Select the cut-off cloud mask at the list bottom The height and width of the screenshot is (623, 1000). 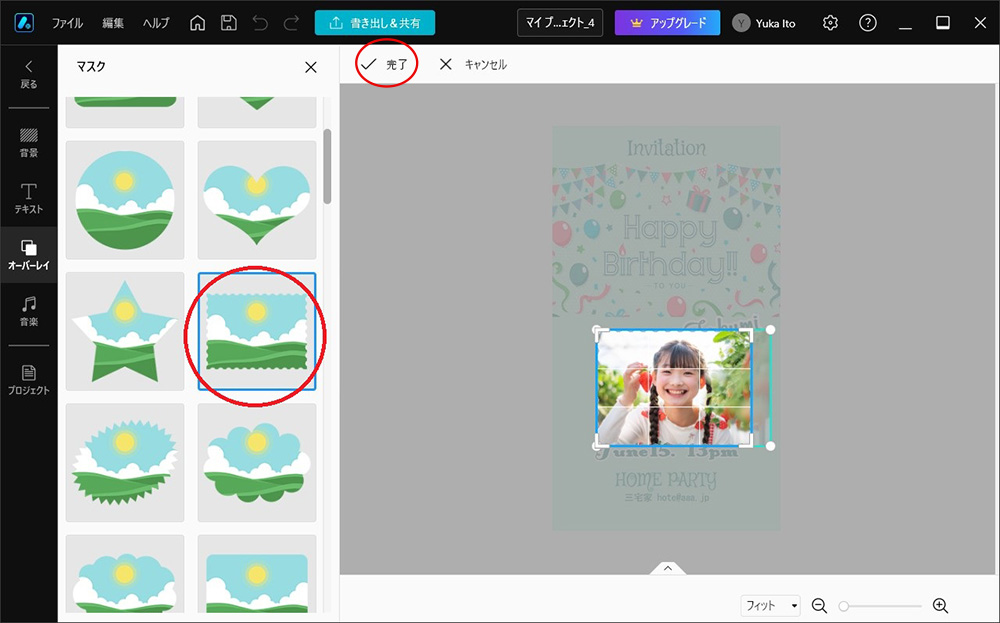point(125,574)
